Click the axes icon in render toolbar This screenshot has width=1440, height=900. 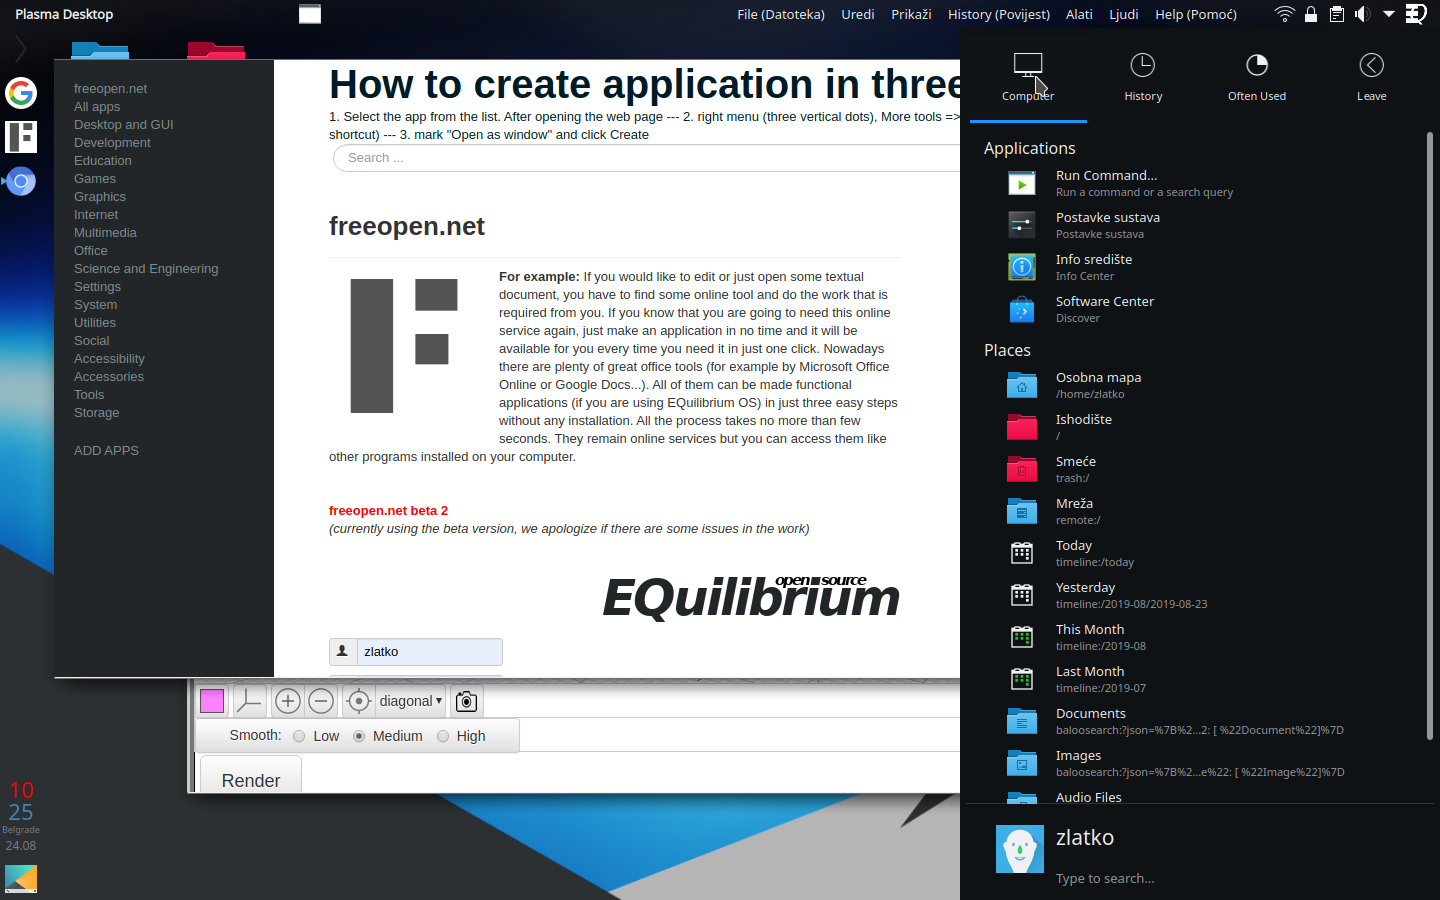tap(249, 701)
